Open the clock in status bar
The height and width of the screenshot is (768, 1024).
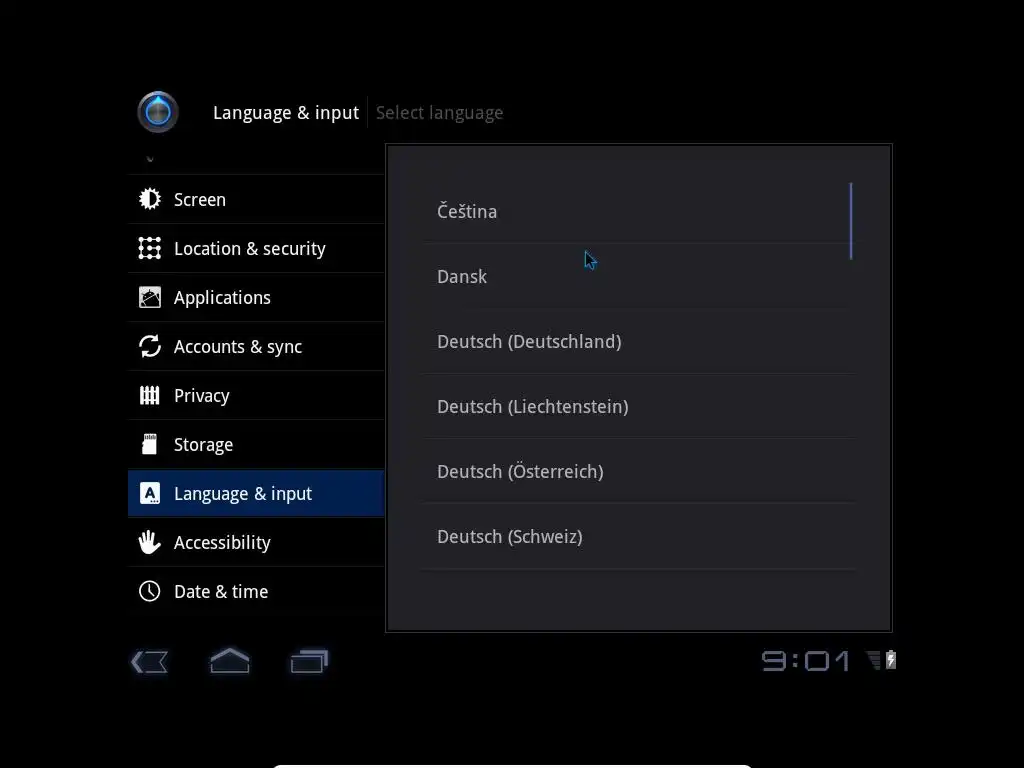[806, 661]
